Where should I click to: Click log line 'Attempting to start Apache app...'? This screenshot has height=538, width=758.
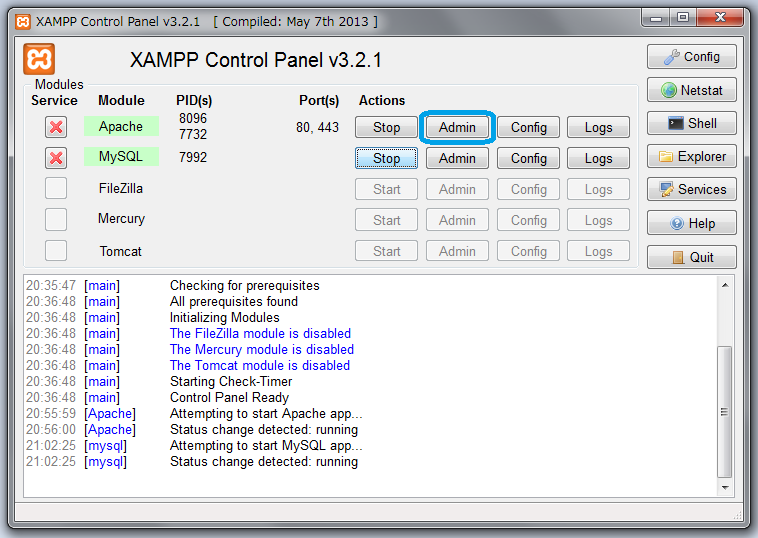(266, 413)
